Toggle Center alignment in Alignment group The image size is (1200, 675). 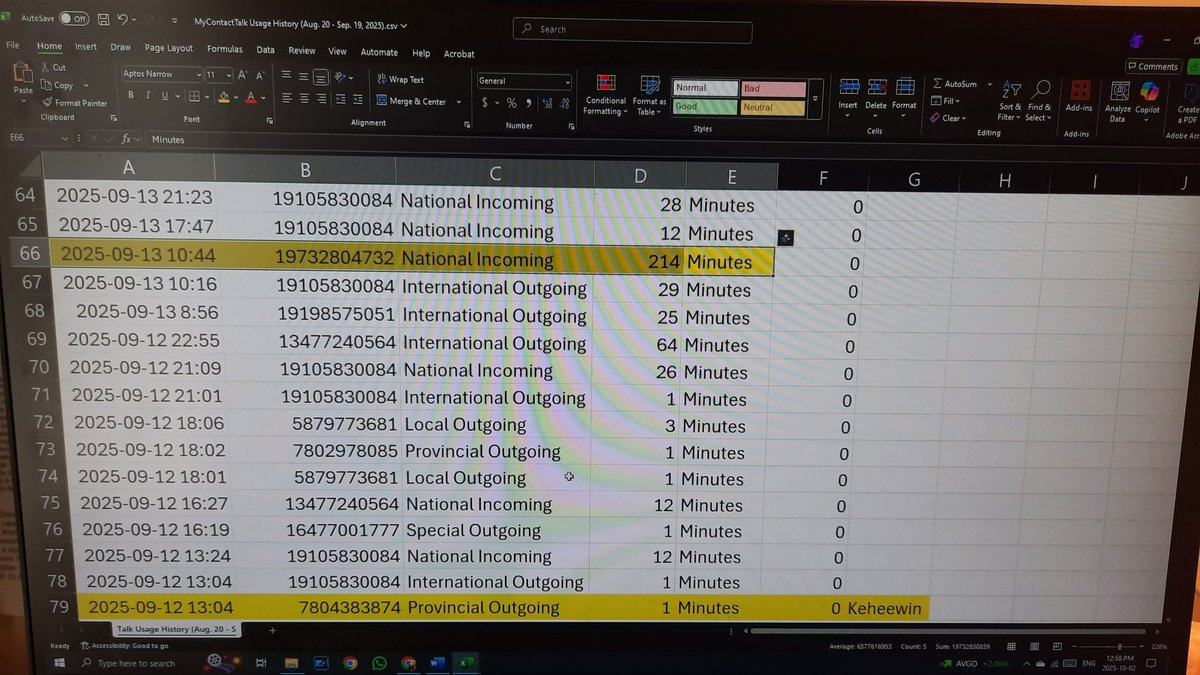click(304, 98)
